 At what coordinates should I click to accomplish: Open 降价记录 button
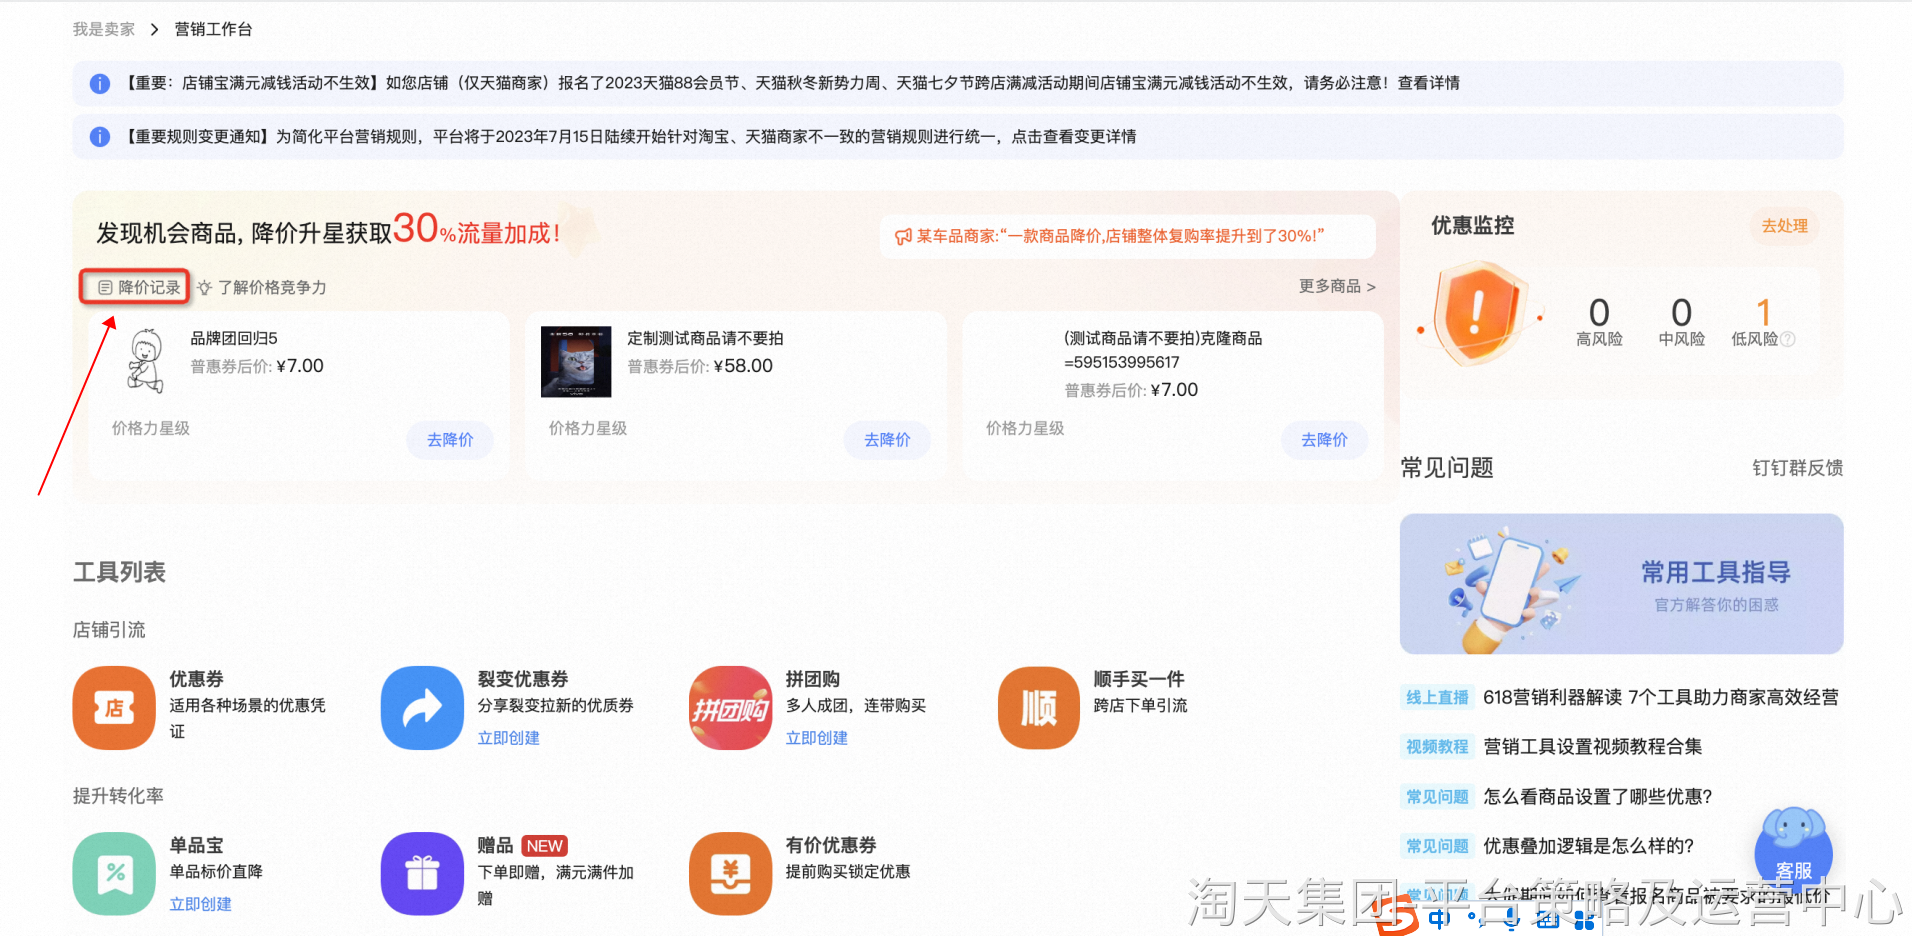coord(135,288)
